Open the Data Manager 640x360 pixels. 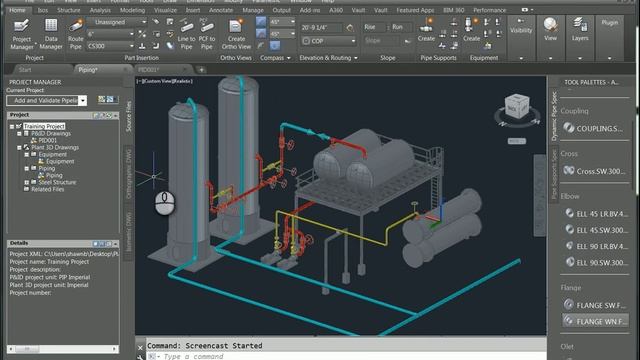[x=51, y=34]
